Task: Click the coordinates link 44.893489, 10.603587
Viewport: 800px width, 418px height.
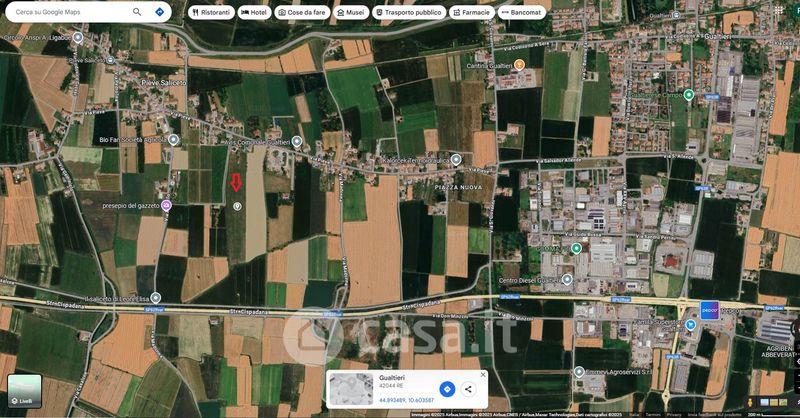Action: [x=406, y=399]
